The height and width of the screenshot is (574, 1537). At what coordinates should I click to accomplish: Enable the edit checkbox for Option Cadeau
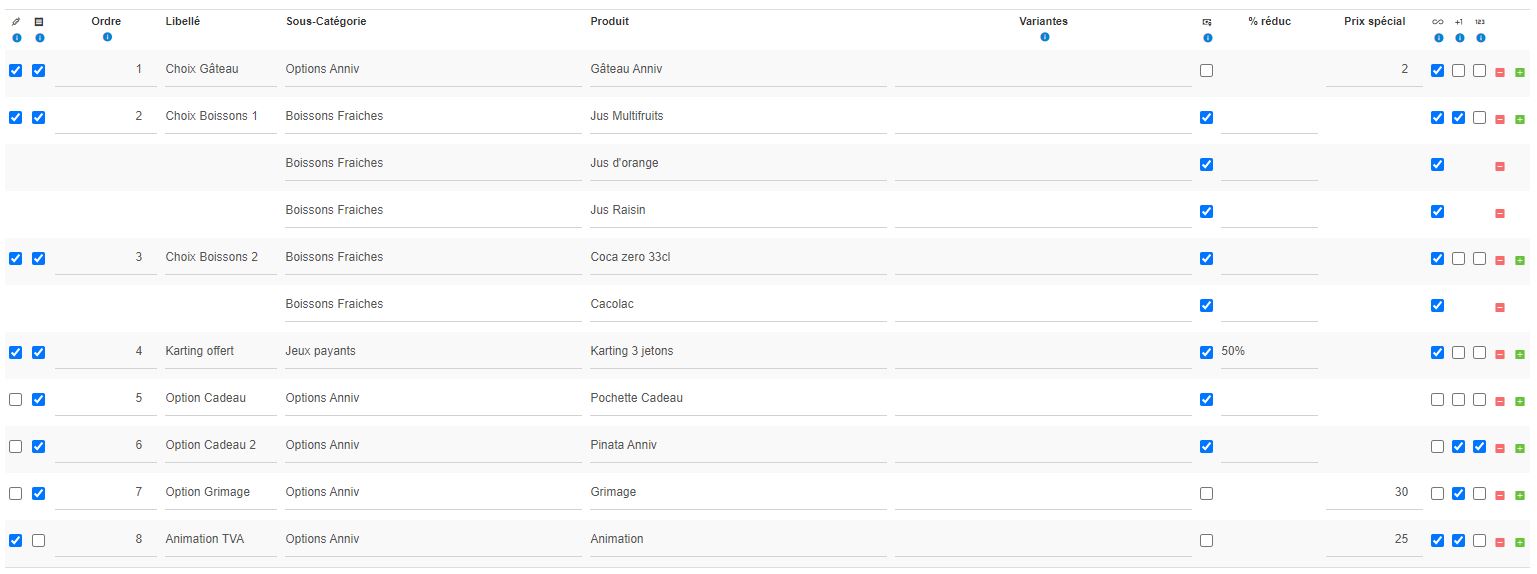16,399
